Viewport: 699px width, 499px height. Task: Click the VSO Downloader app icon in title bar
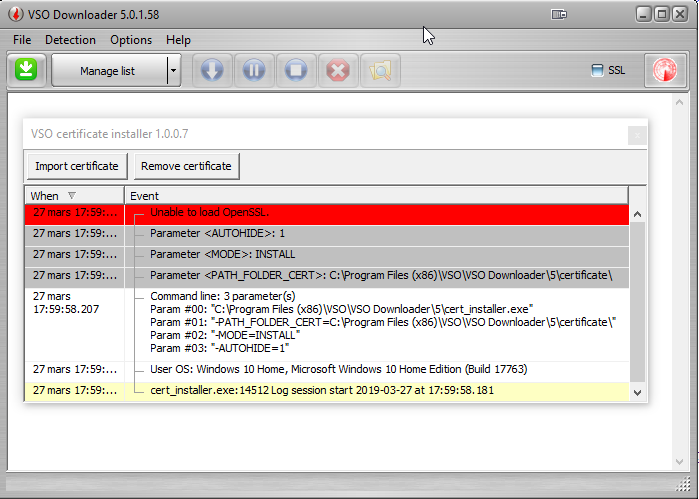coord(16,14)
